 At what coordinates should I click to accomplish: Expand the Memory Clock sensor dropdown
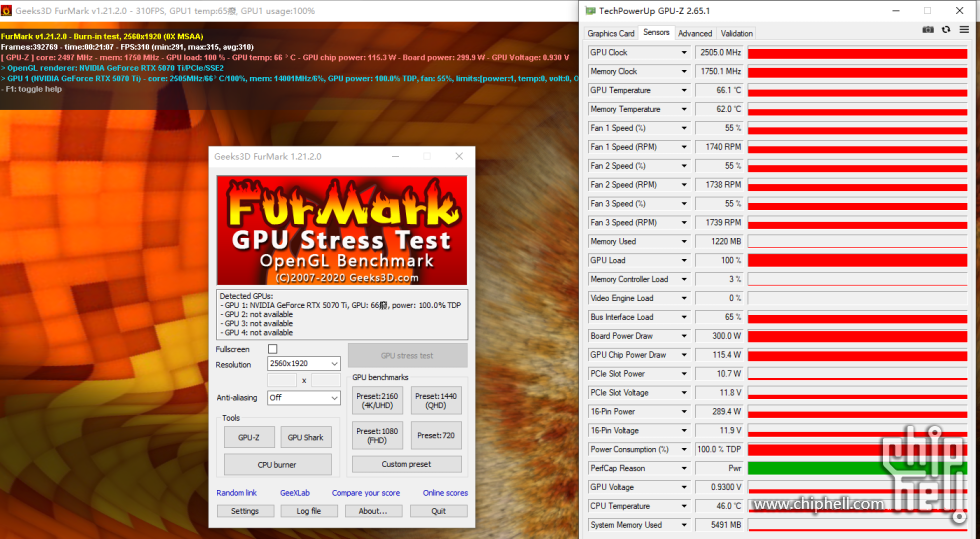tap(684, 71)
